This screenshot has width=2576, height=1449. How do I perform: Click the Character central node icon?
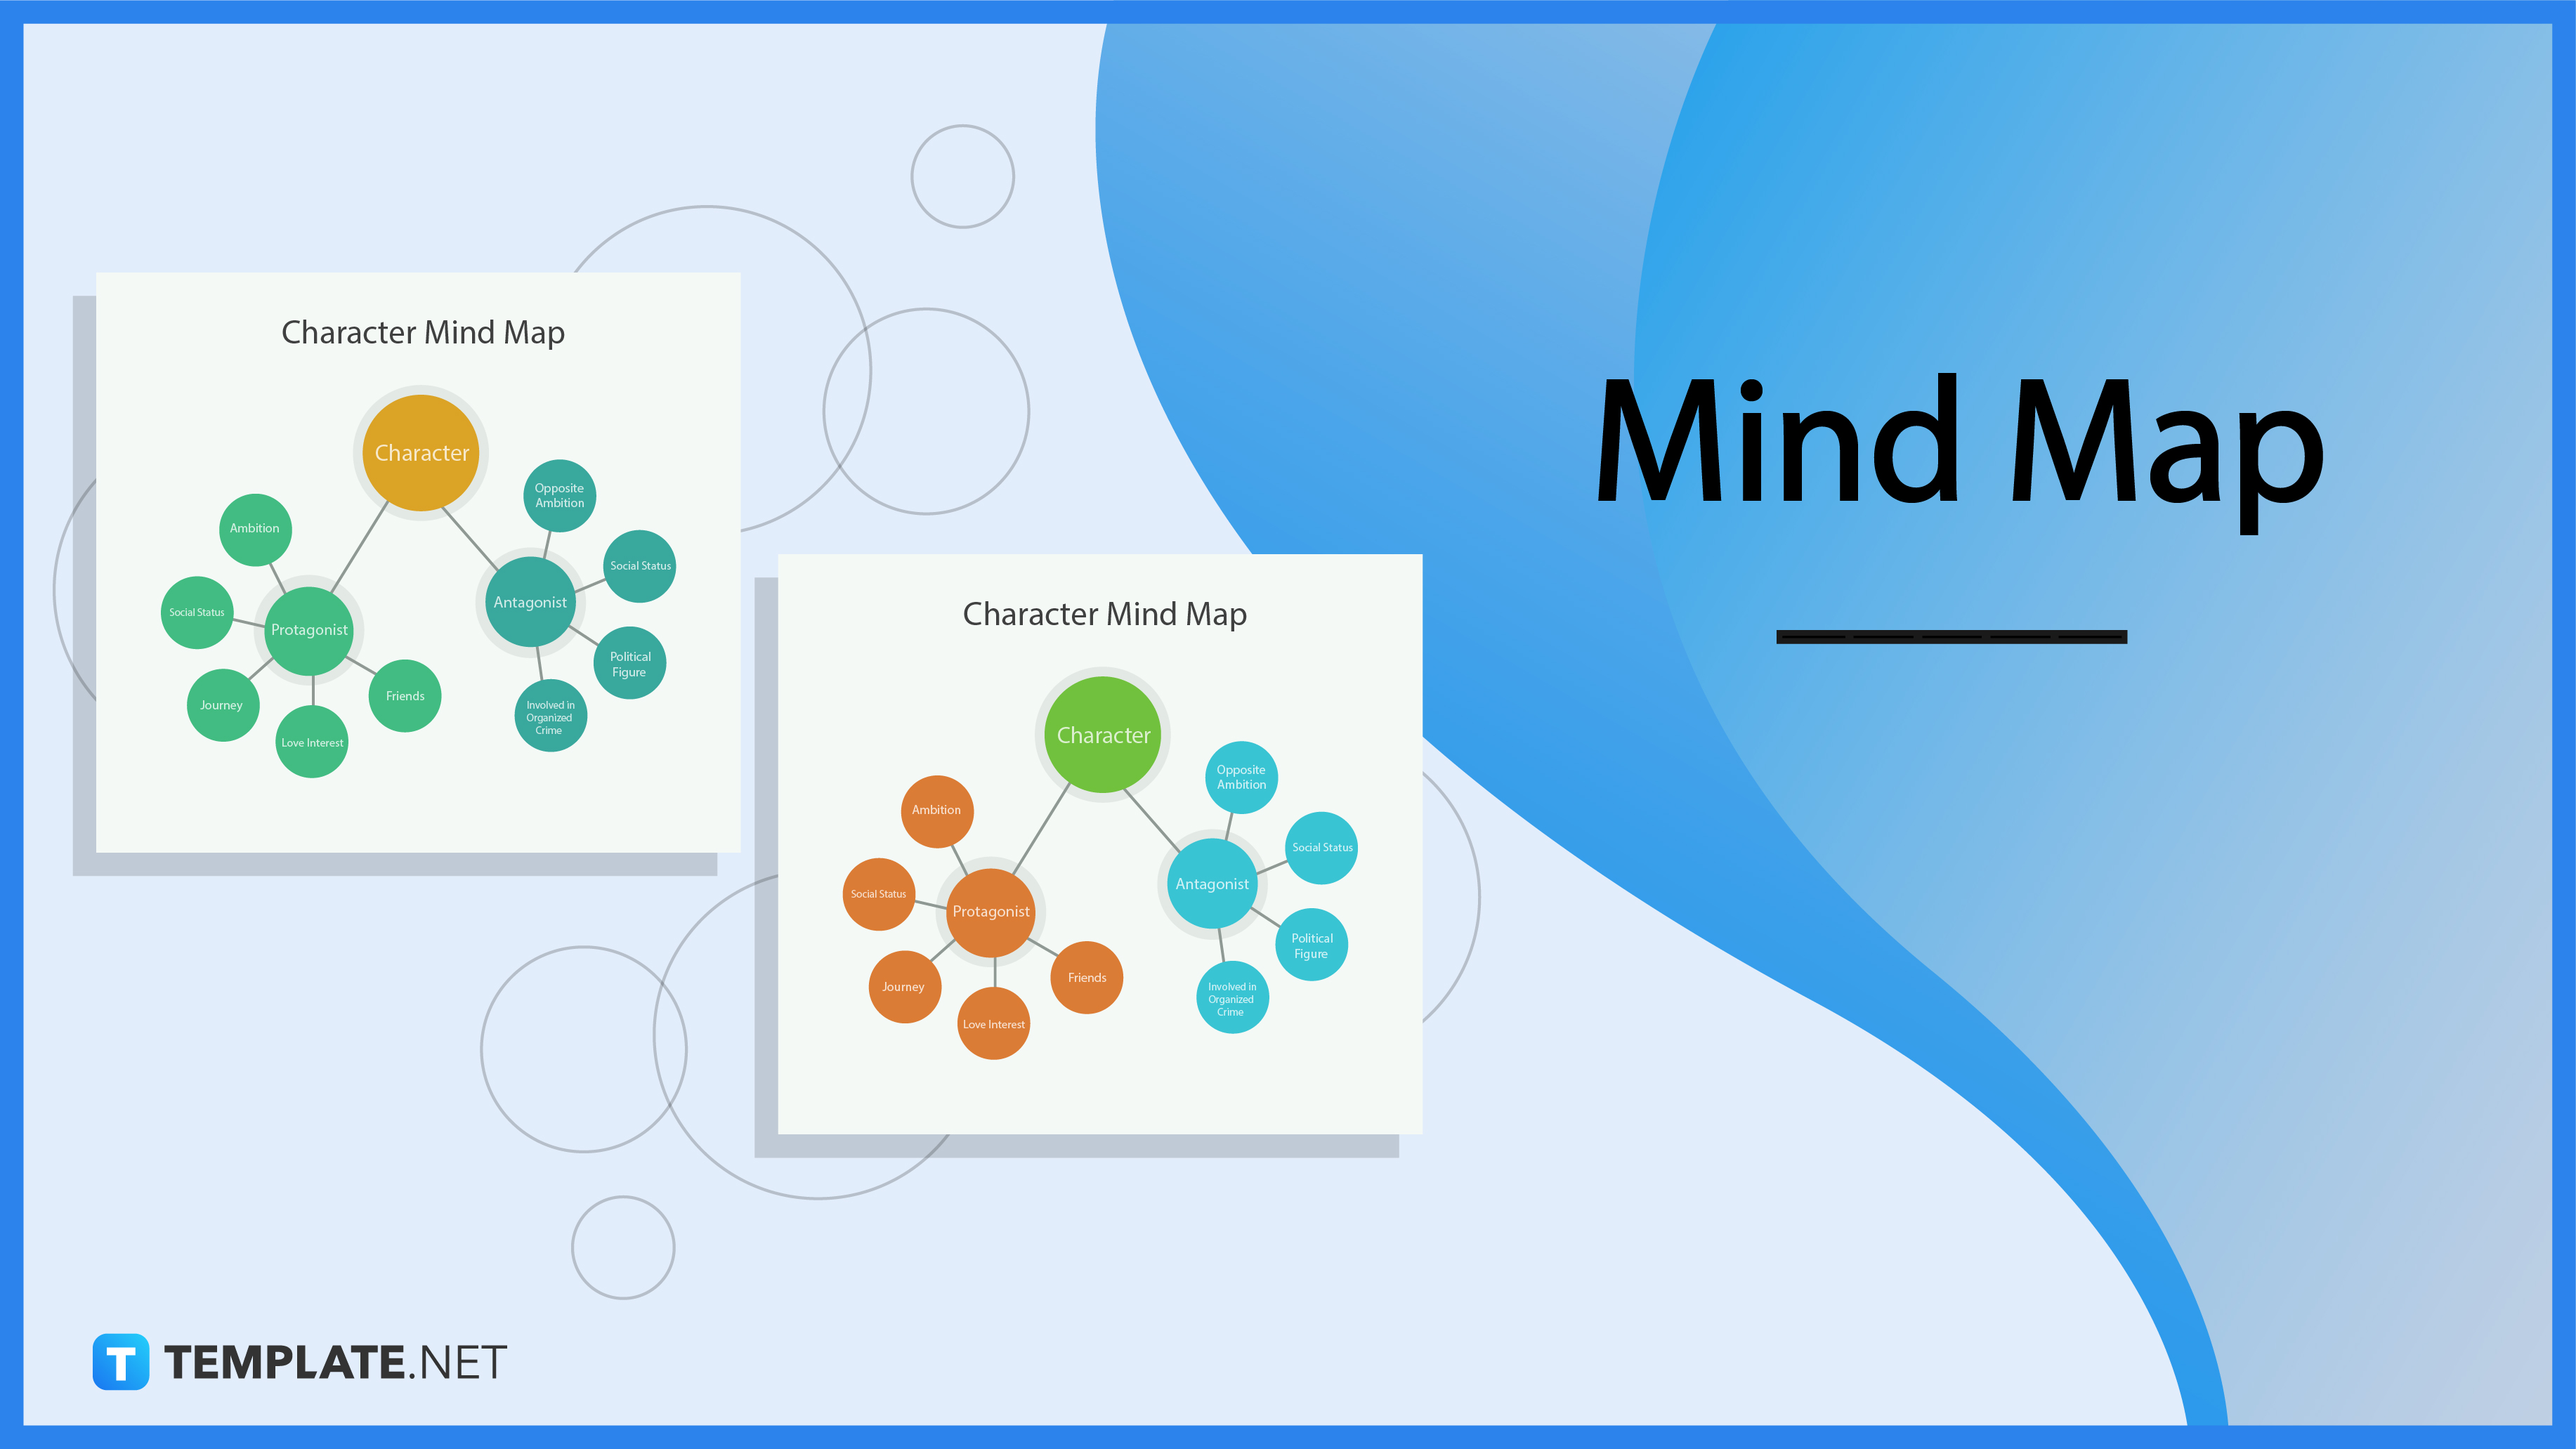tap(1101, 733)
